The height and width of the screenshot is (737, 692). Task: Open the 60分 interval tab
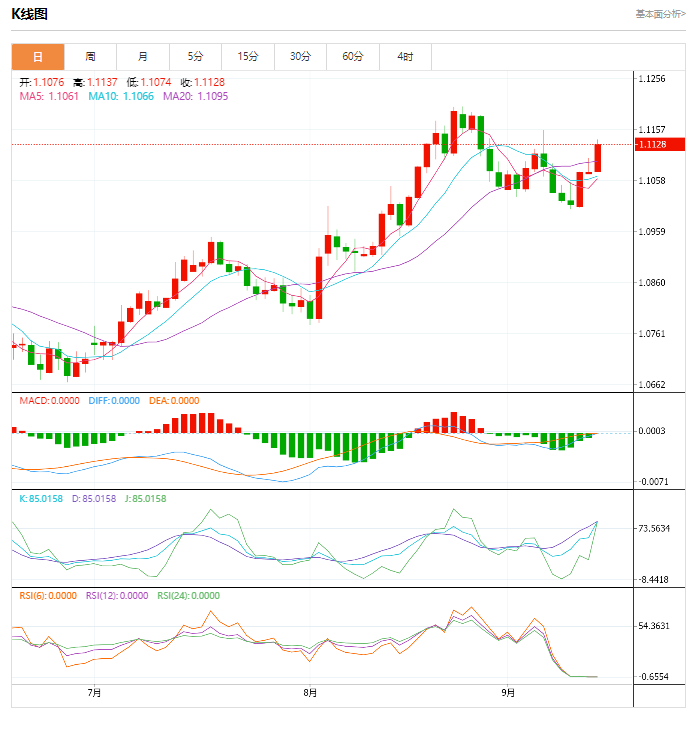click(353, 57)
